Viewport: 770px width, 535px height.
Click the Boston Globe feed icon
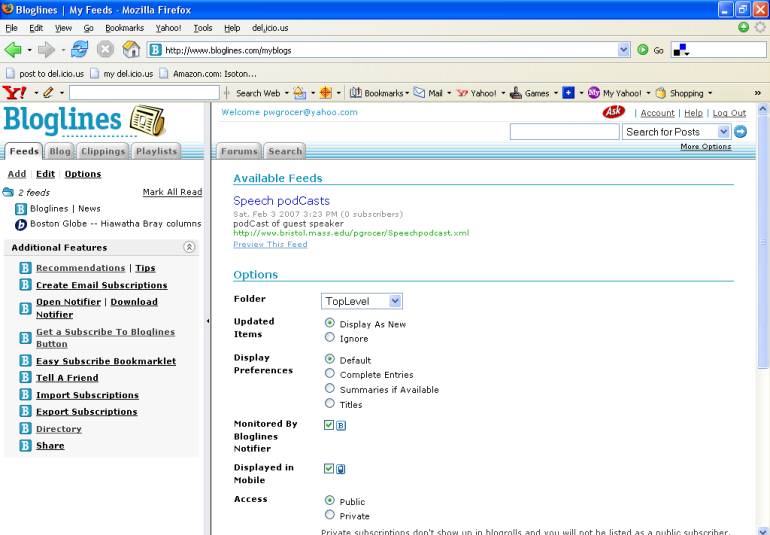point(21,225)
